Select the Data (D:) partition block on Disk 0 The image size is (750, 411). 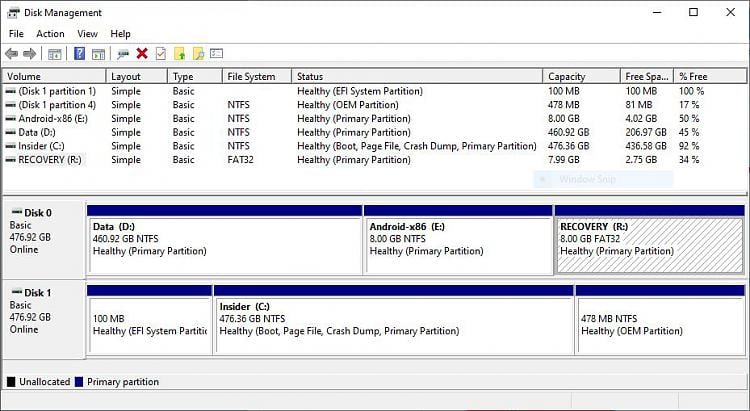point(224,240)
